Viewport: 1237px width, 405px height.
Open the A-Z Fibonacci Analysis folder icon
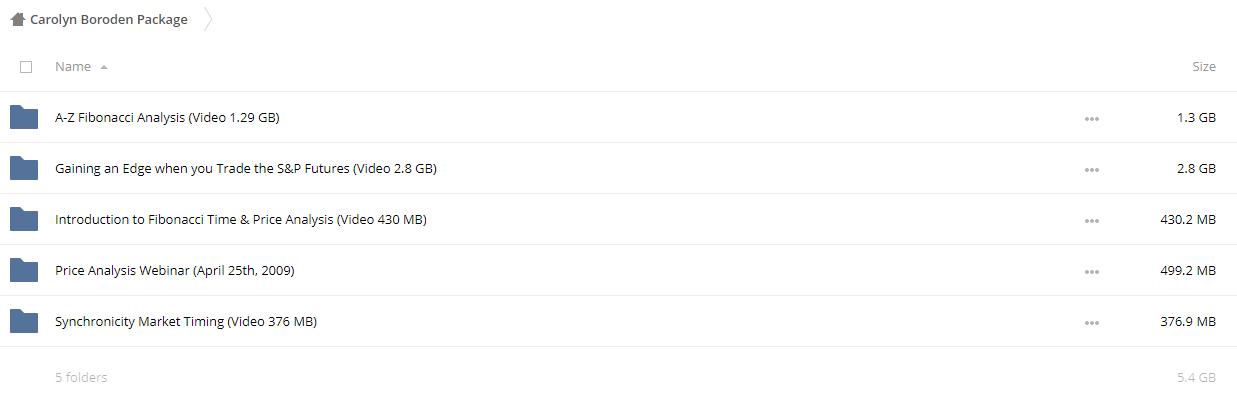tap(24, 117)
